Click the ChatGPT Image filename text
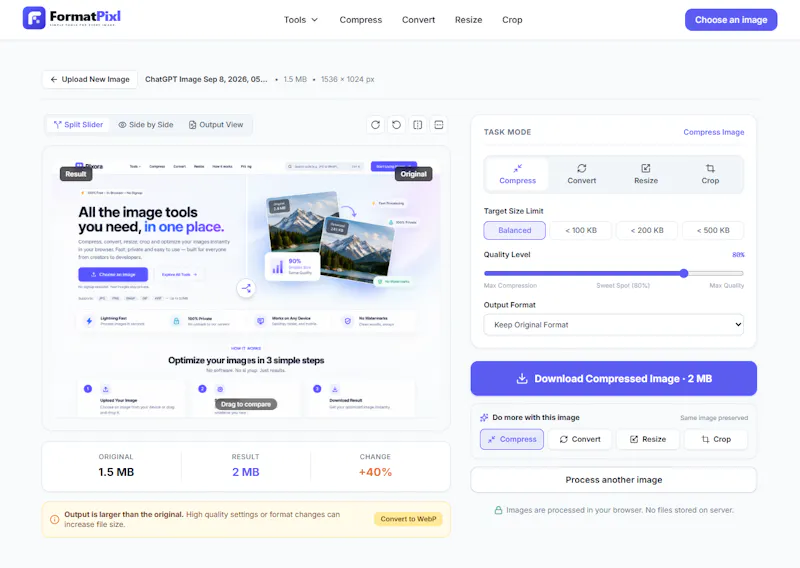Viewport: 800px width, 568px height. pyautogui.click(x=206, y=80)
